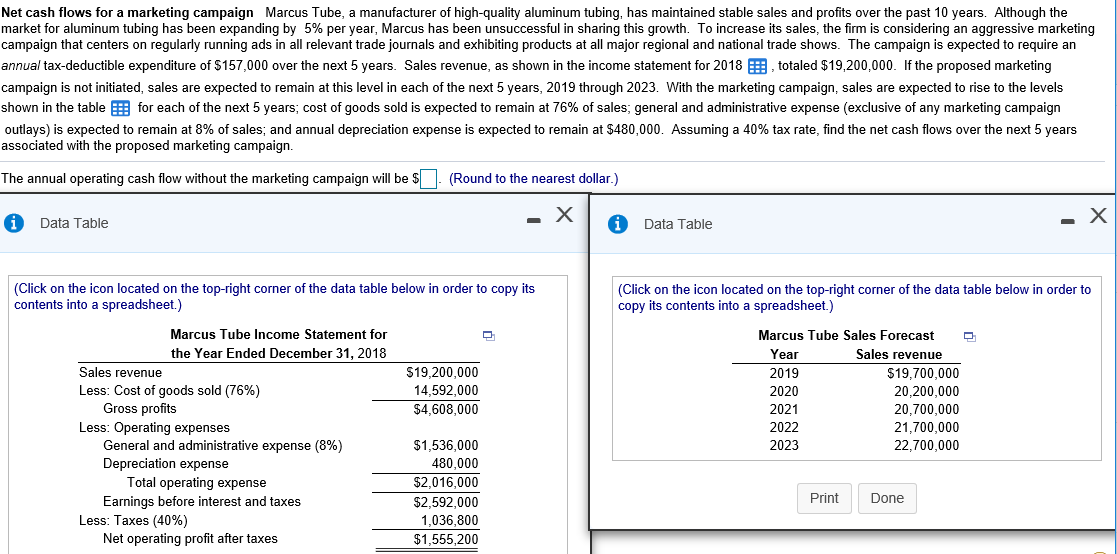
Task: Click the Net operating profit after taxes label
Action: click(191, 538)
